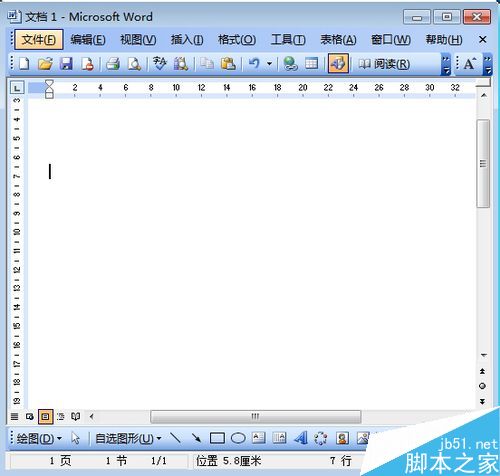The height and width of the screenshot is (476, 500).
Task: Run the spelling and grammar check
Action: (160, 63)
